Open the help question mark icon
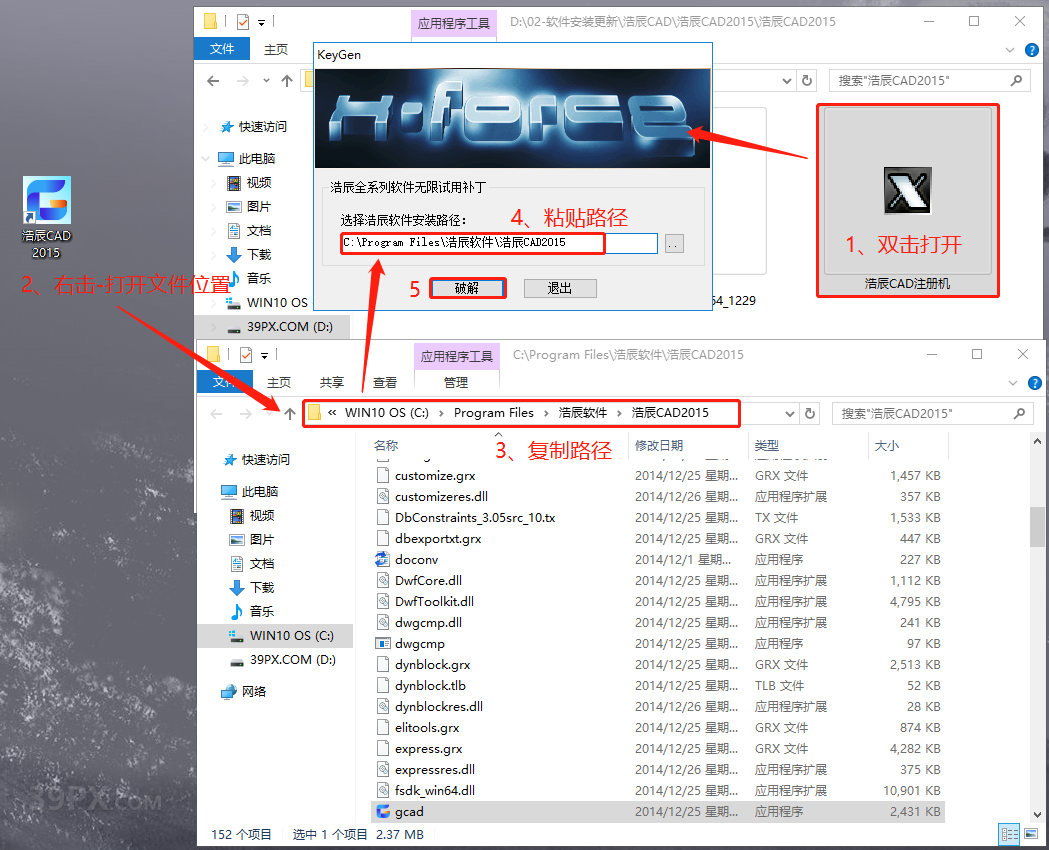This screenshot has width=1049, height=850. coord(1035,382)
